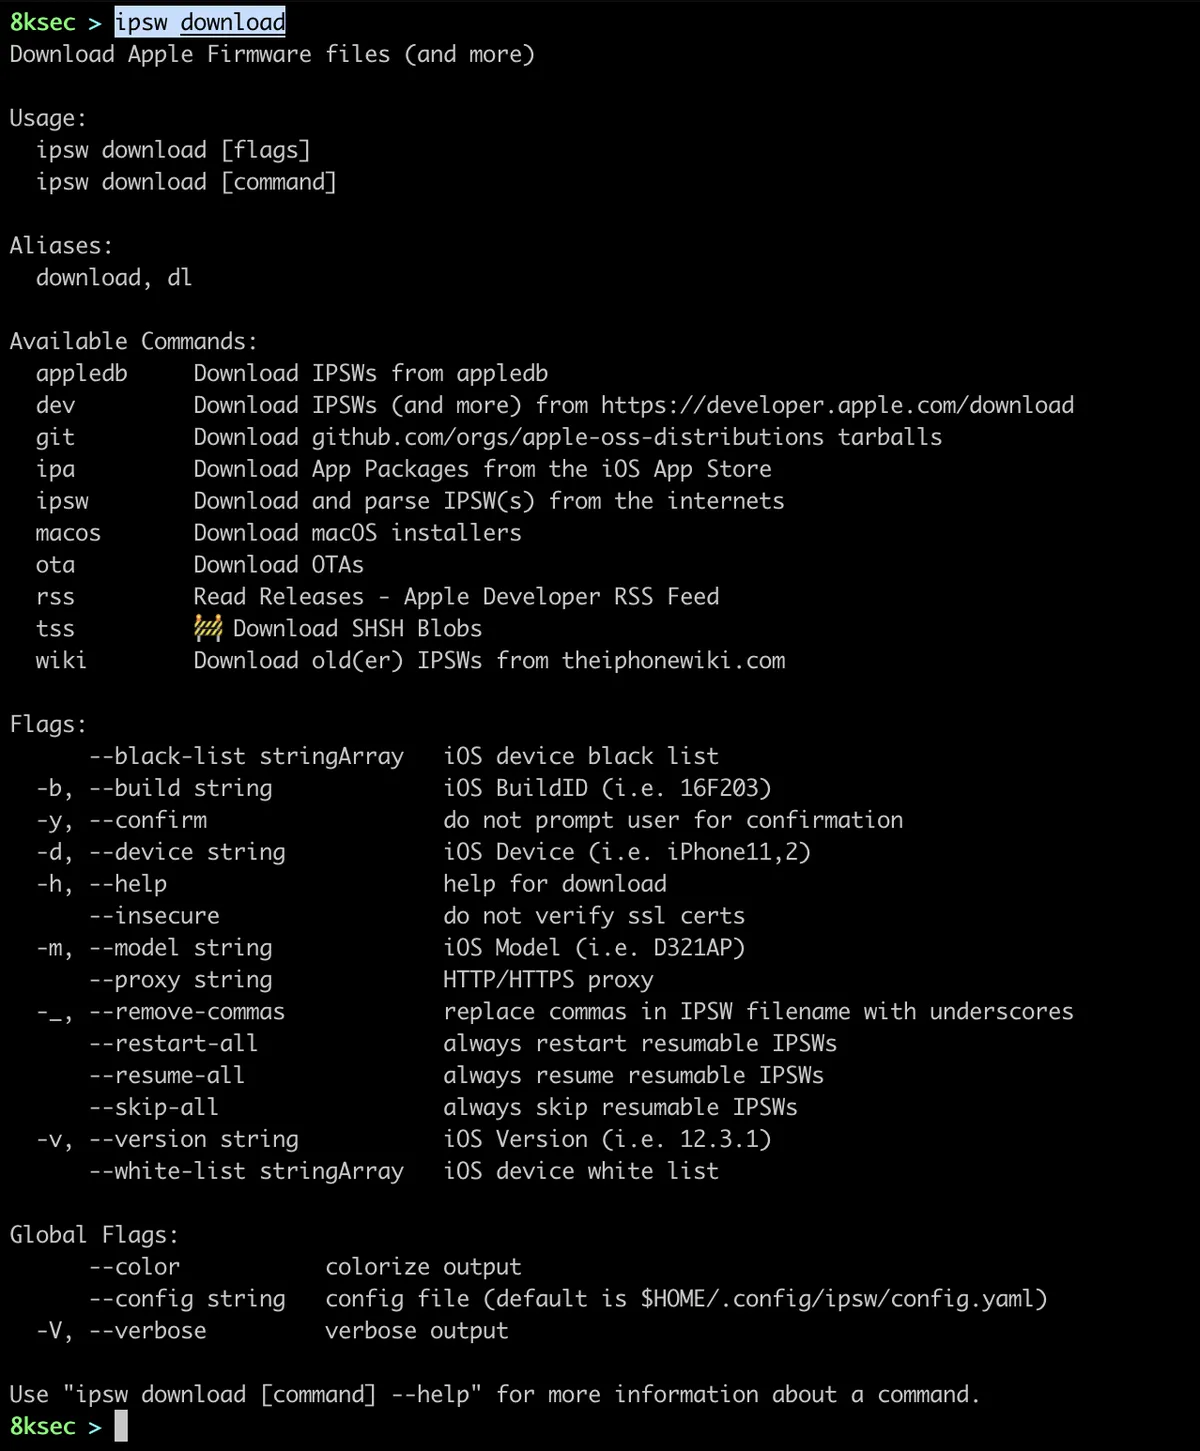Viewport: 1200px width, 1451px height.
Task: Click the terminal cursor block at the last prompt
Action: [121, 1426]
